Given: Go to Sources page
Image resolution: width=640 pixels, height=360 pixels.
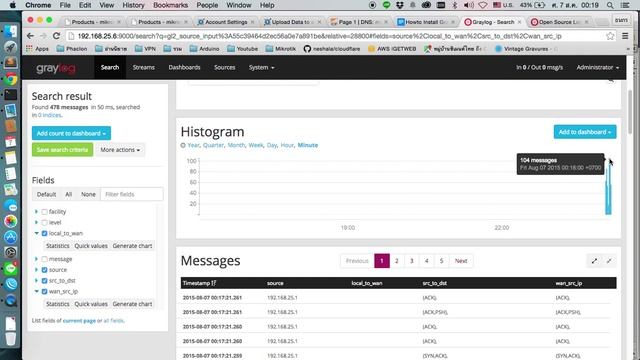Looking at the screenshot, I should point(224,67).
